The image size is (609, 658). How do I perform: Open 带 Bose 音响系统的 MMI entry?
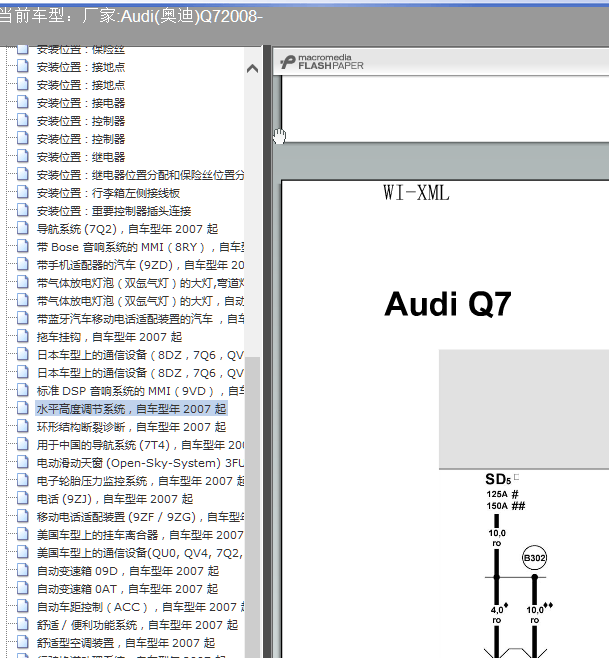coord(140,247)
